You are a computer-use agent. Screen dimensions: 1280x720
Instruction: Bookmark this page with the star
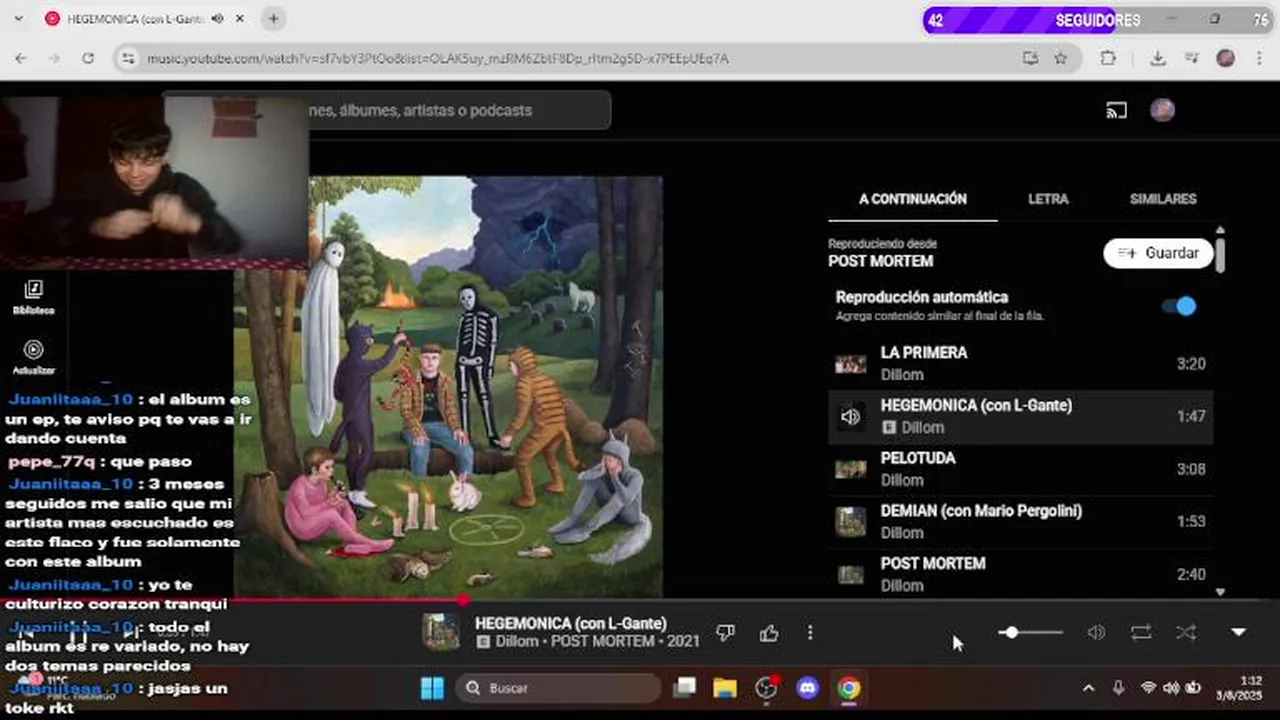[1061, 59]
